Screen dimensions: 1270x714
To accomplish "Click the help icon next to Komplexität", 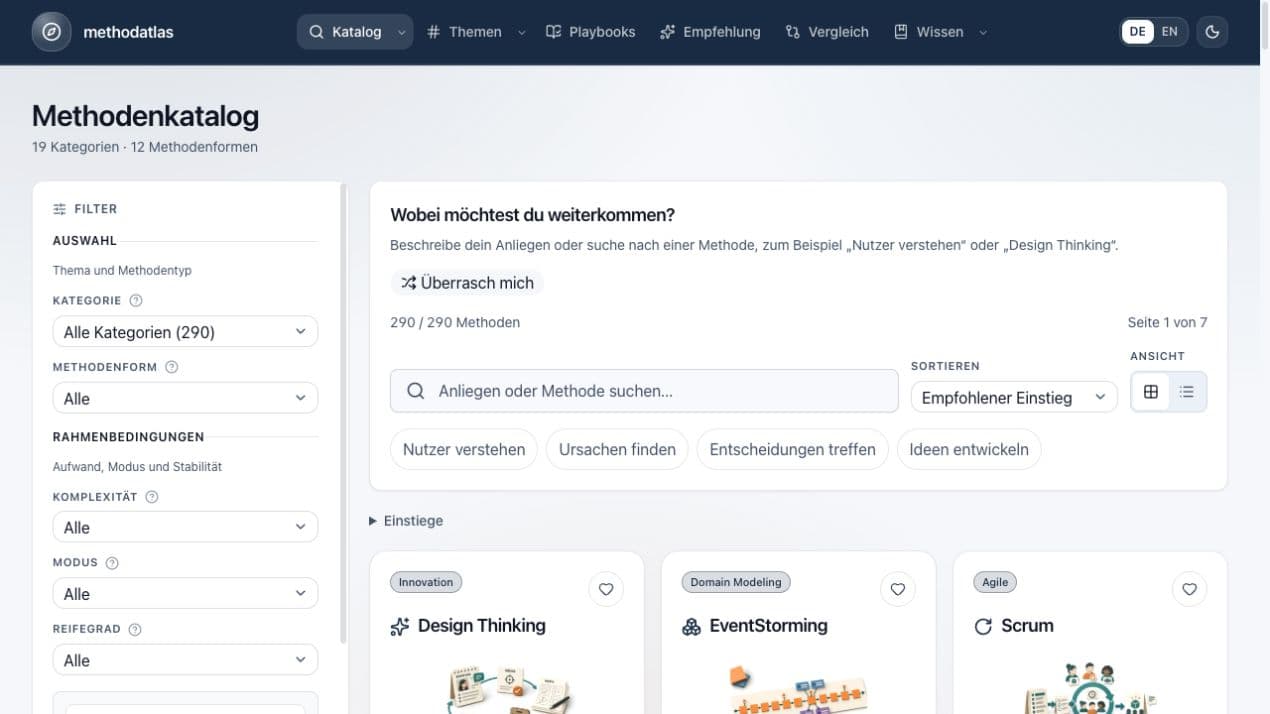I will click(x=152, y=497).
